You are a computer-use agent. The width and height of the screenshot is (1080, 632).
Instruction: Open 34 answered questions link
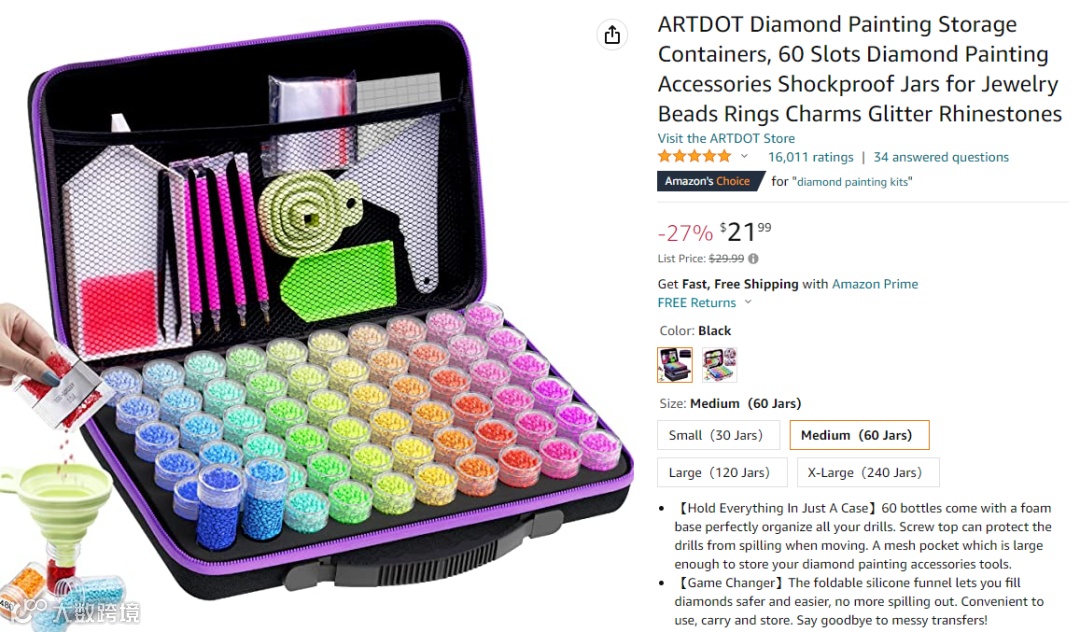[x=941, y=157]
